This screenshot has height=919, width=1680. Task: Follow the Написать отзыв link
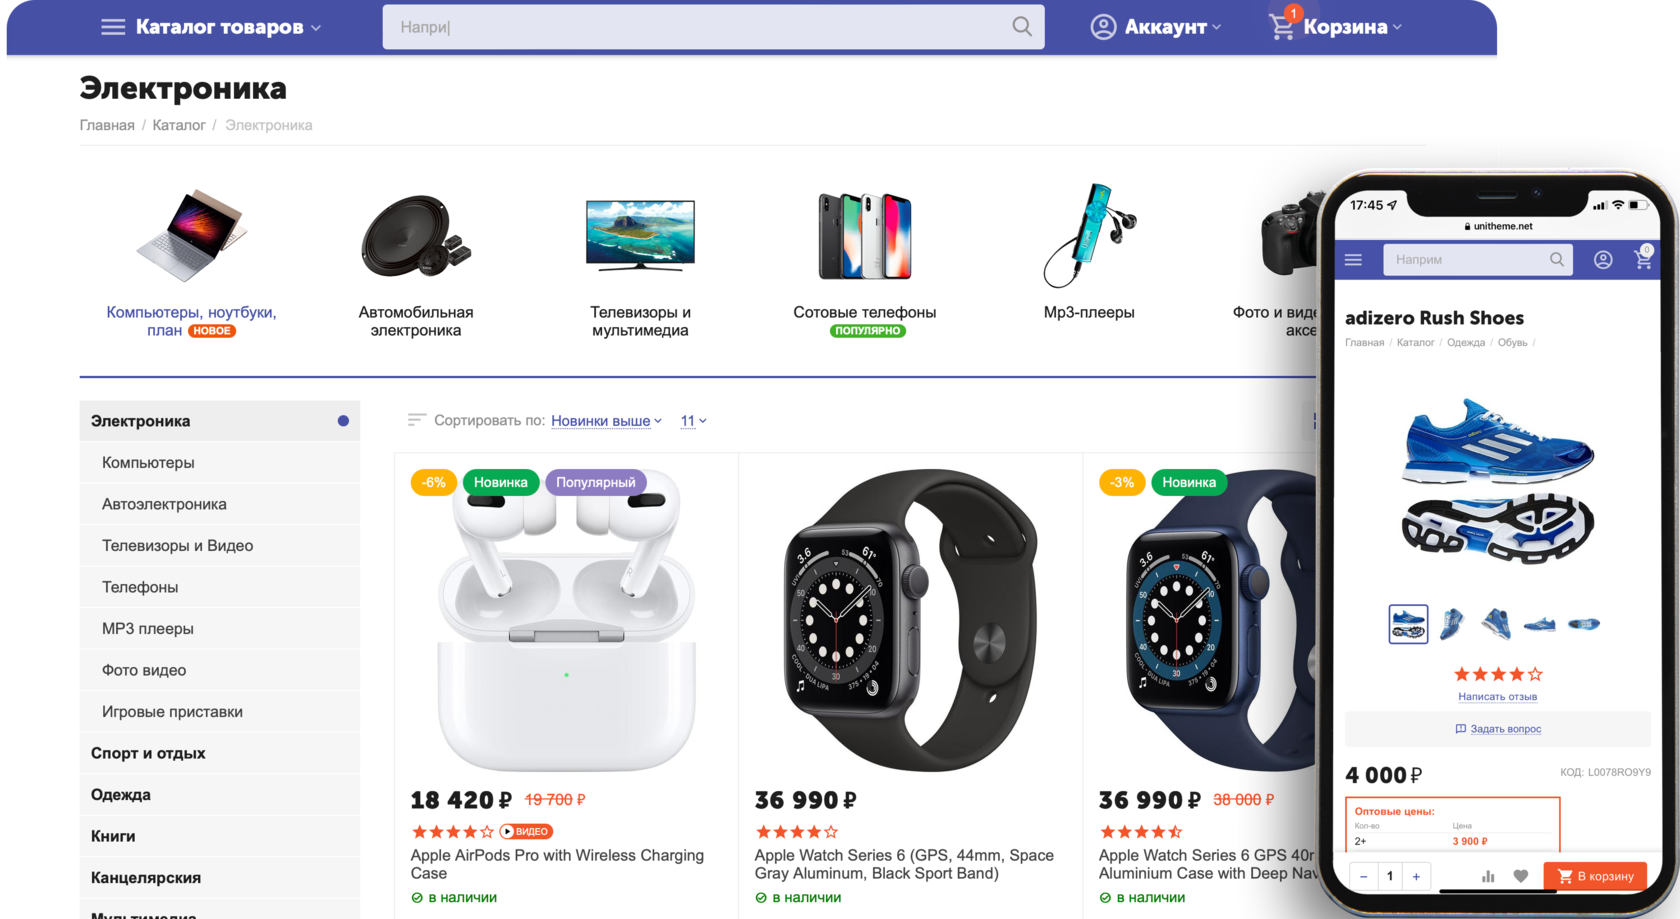click(x=1497, y=696)
